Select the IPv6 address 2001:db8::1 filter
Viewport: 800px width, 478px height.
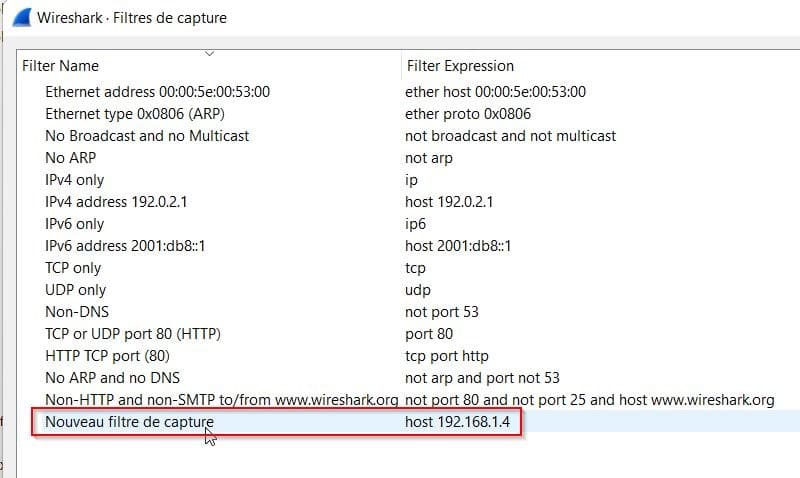click(125, 246)
